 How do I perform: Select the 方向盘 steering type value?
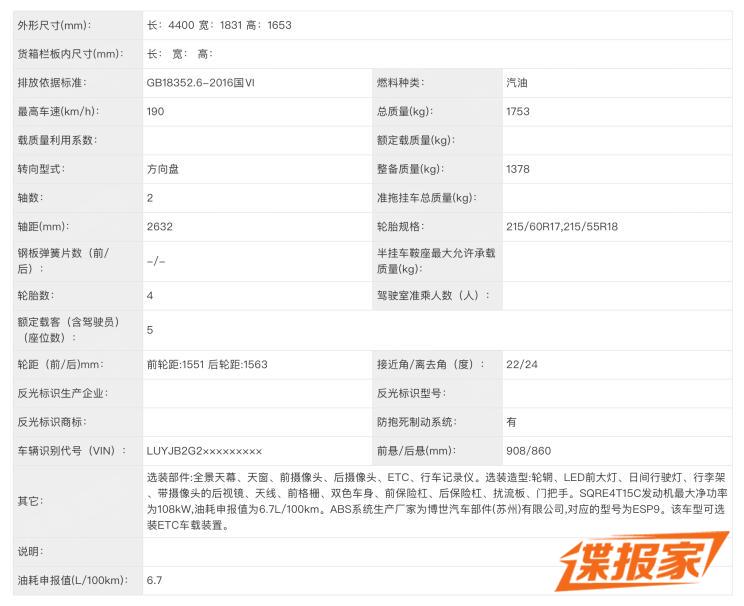point(164,169)
